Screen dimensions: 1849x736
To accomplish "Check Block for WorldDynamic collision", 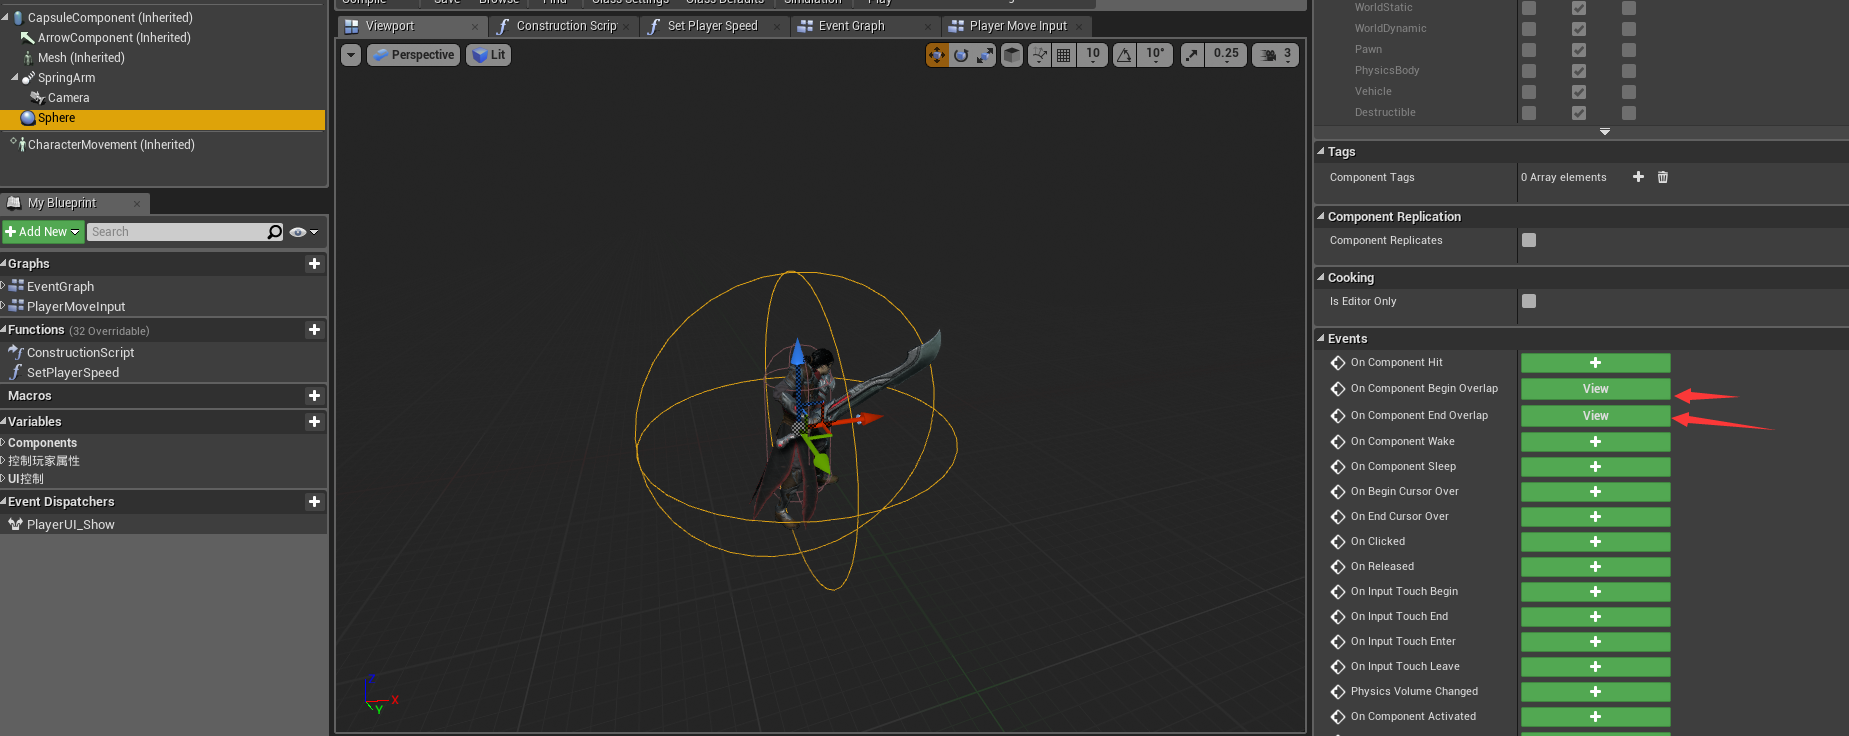I will (1629, 29).
